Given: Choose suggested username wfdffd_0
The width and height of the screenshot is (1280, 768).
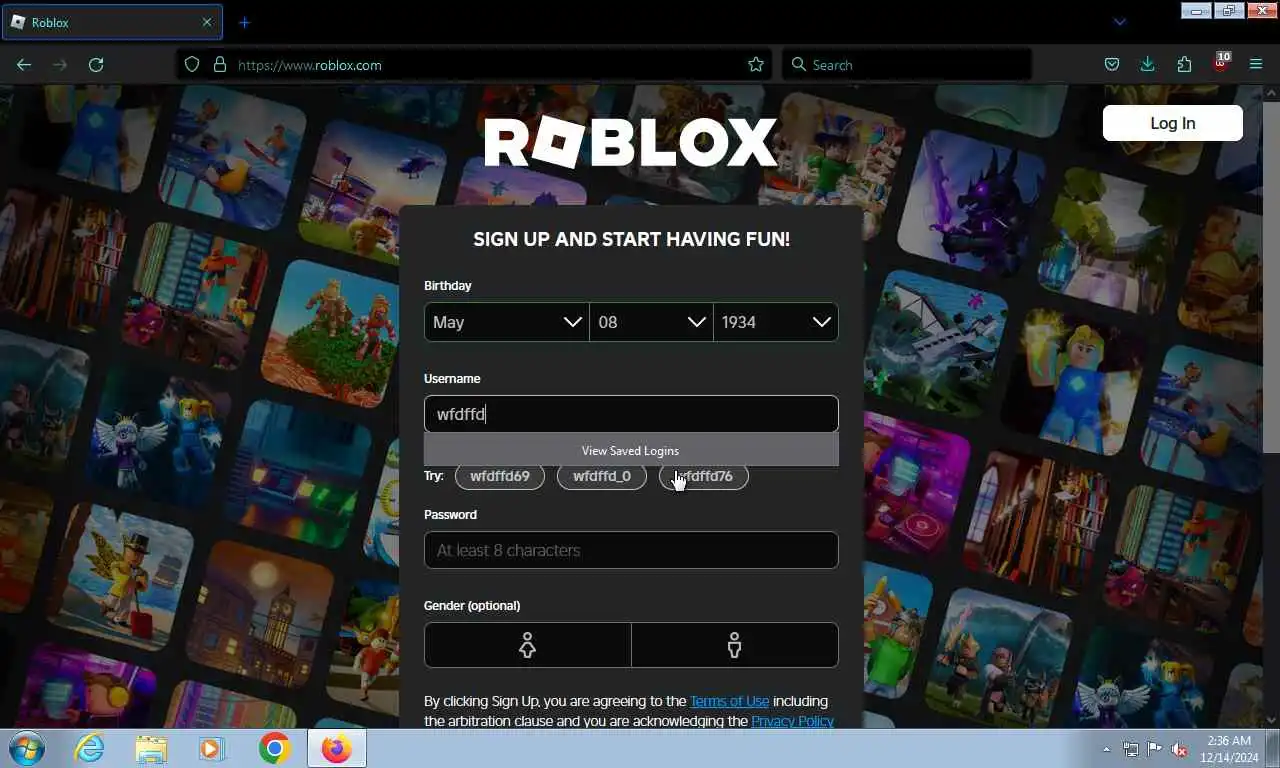Looking at the screenshot, I should 602,476.
